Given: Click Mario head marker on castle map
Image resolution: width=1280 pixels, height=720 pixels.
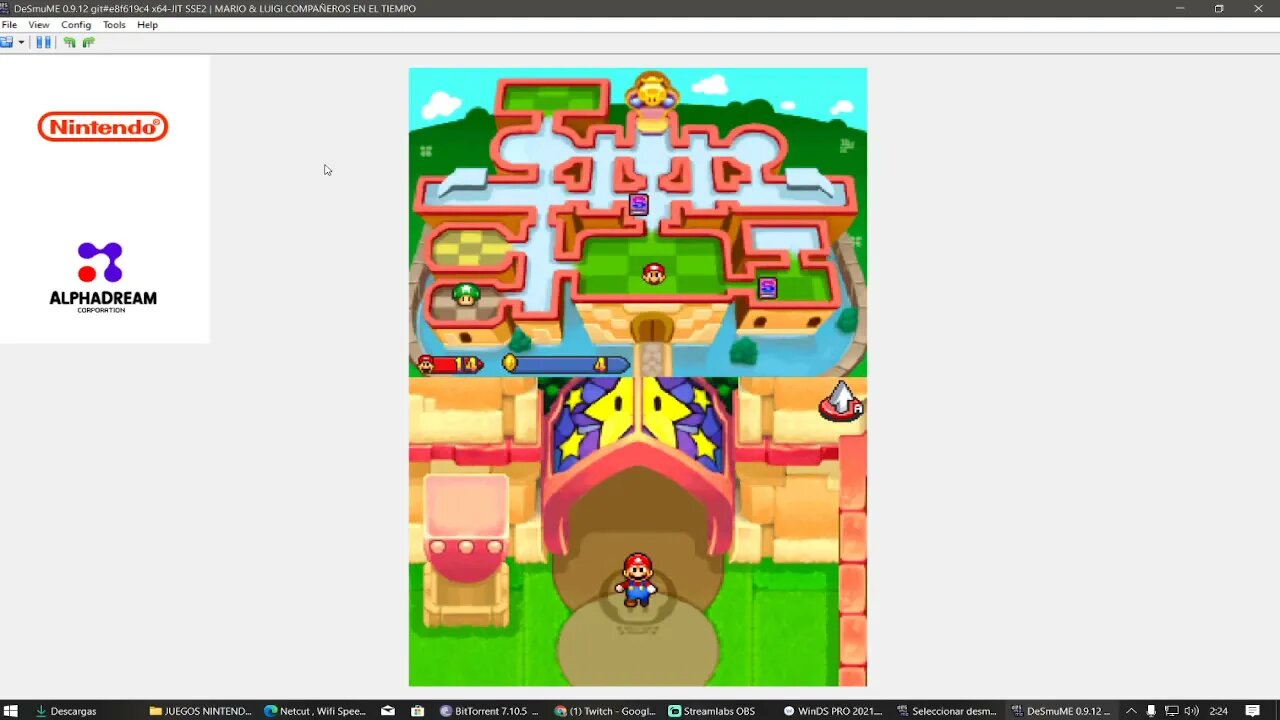Looking at the screenshot, I should pos(654,273).
